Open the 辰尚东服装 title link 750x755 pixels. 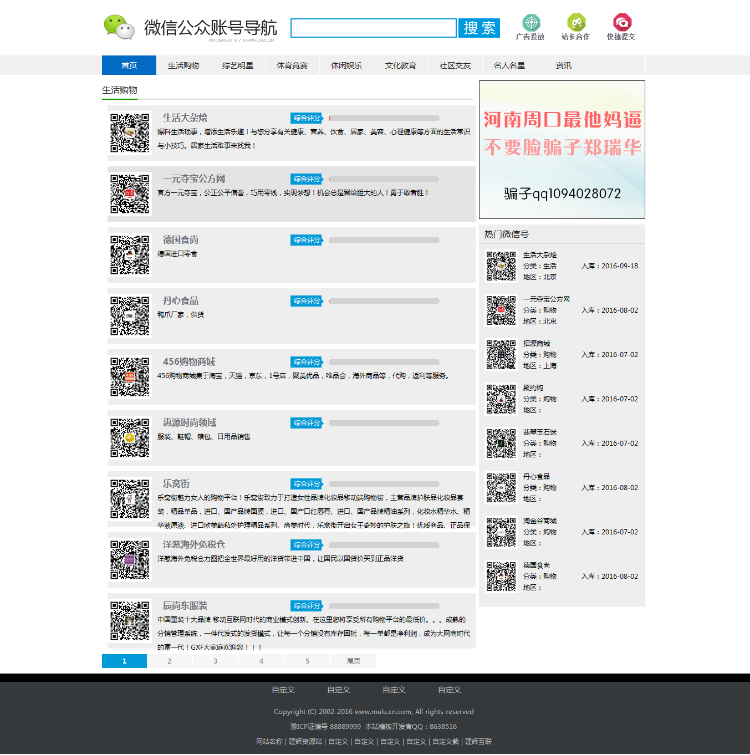185,606
